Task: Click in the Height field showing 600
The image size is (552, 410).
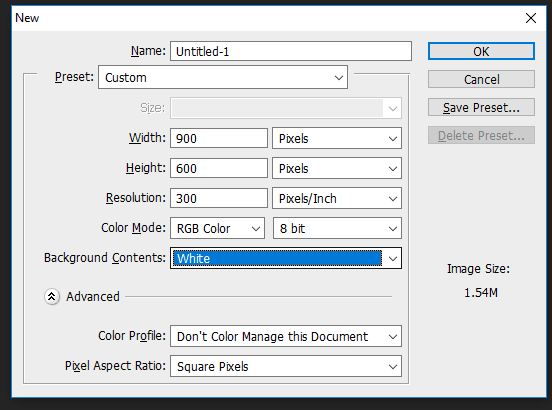Action: point(219,168)
